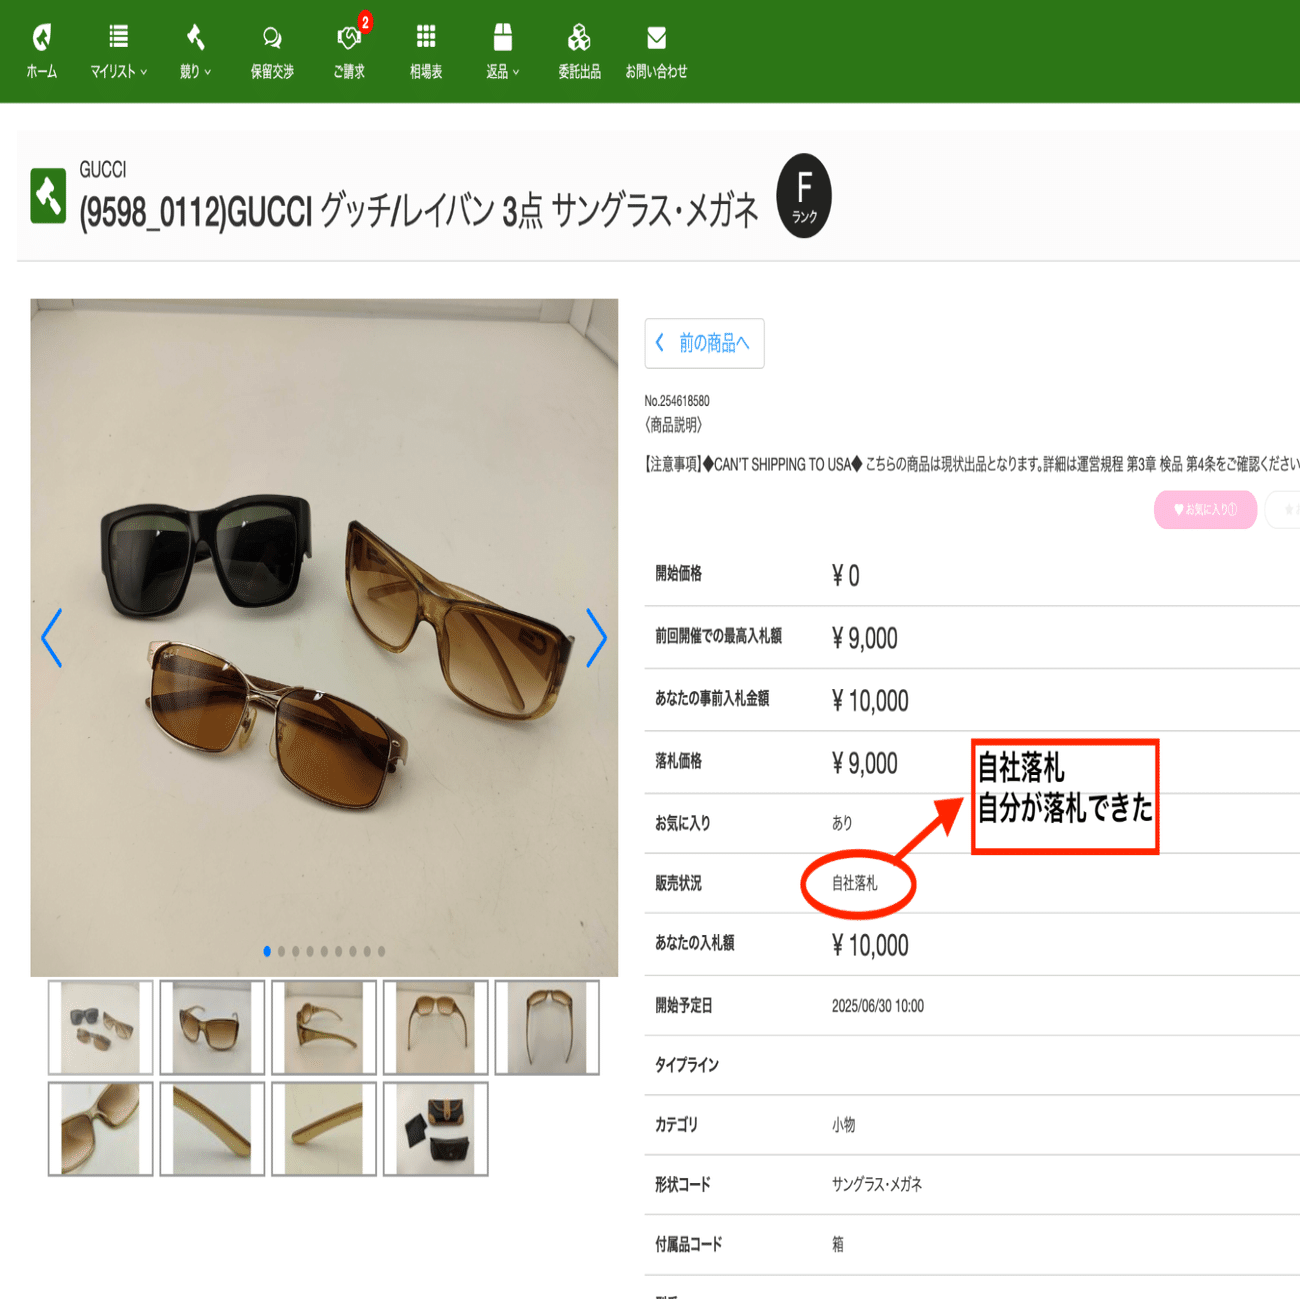
Task: Click the pink お気に入り button
Action: (x=1205, y=509)
